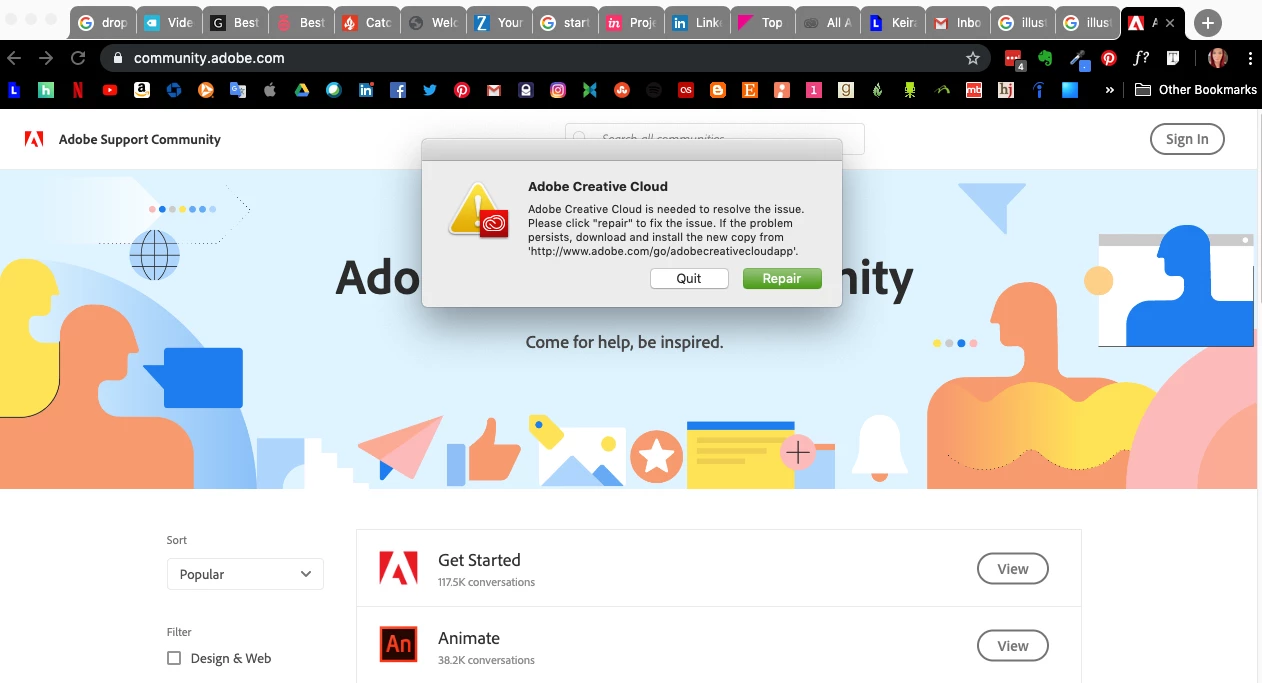Open the YouTube bookmark icon
Viewport: 1262px width, 683px height.
point(110,90)
